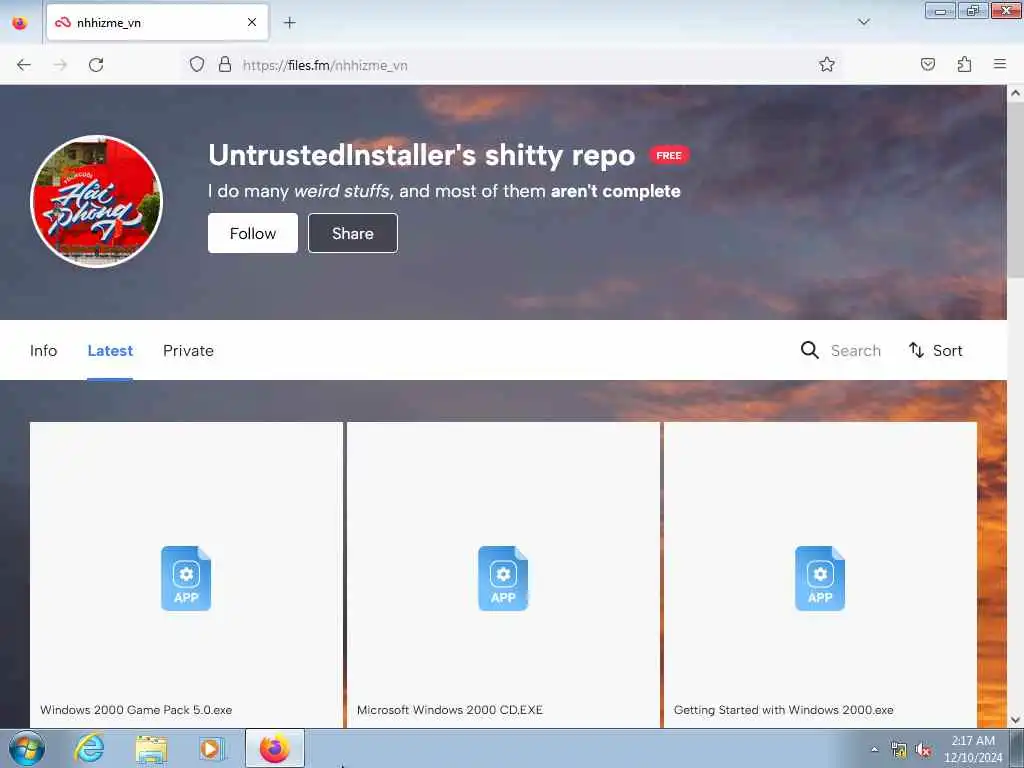This screenshot has width=1024, height=768.
Task: Open Windows Explorer folder on taskbar
Action: 151,748
